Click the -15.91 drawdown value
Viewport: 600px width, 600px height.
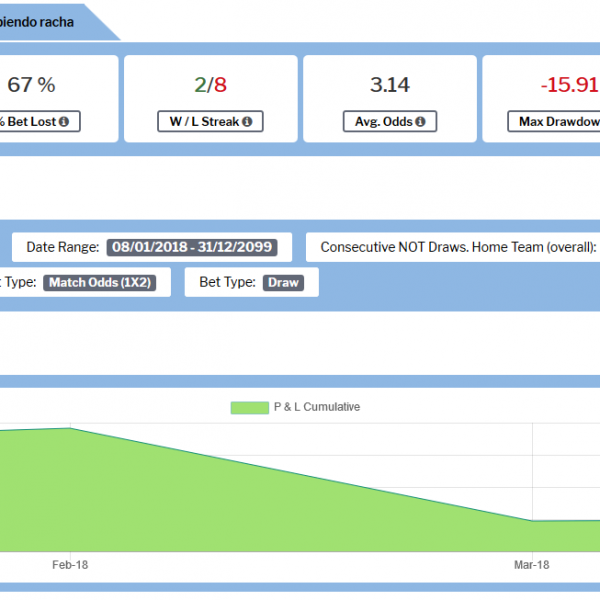coord(570,85)
